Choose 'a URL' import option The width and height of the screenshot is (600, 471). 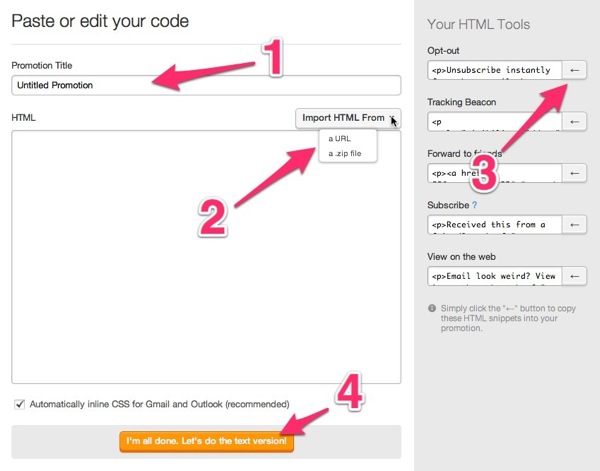[339, 139]
